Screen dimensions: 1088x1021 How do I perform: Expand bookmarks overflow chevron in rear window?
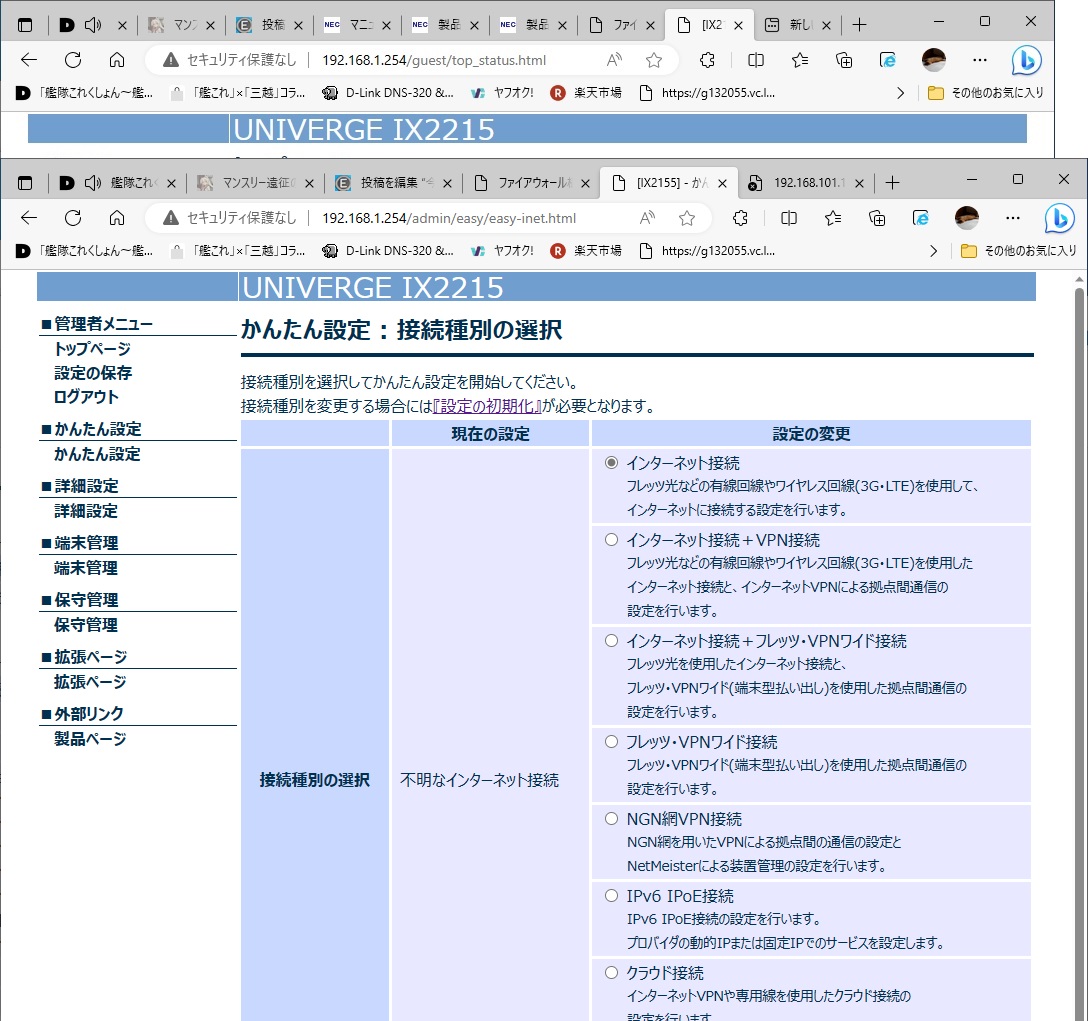pos(900,92)
